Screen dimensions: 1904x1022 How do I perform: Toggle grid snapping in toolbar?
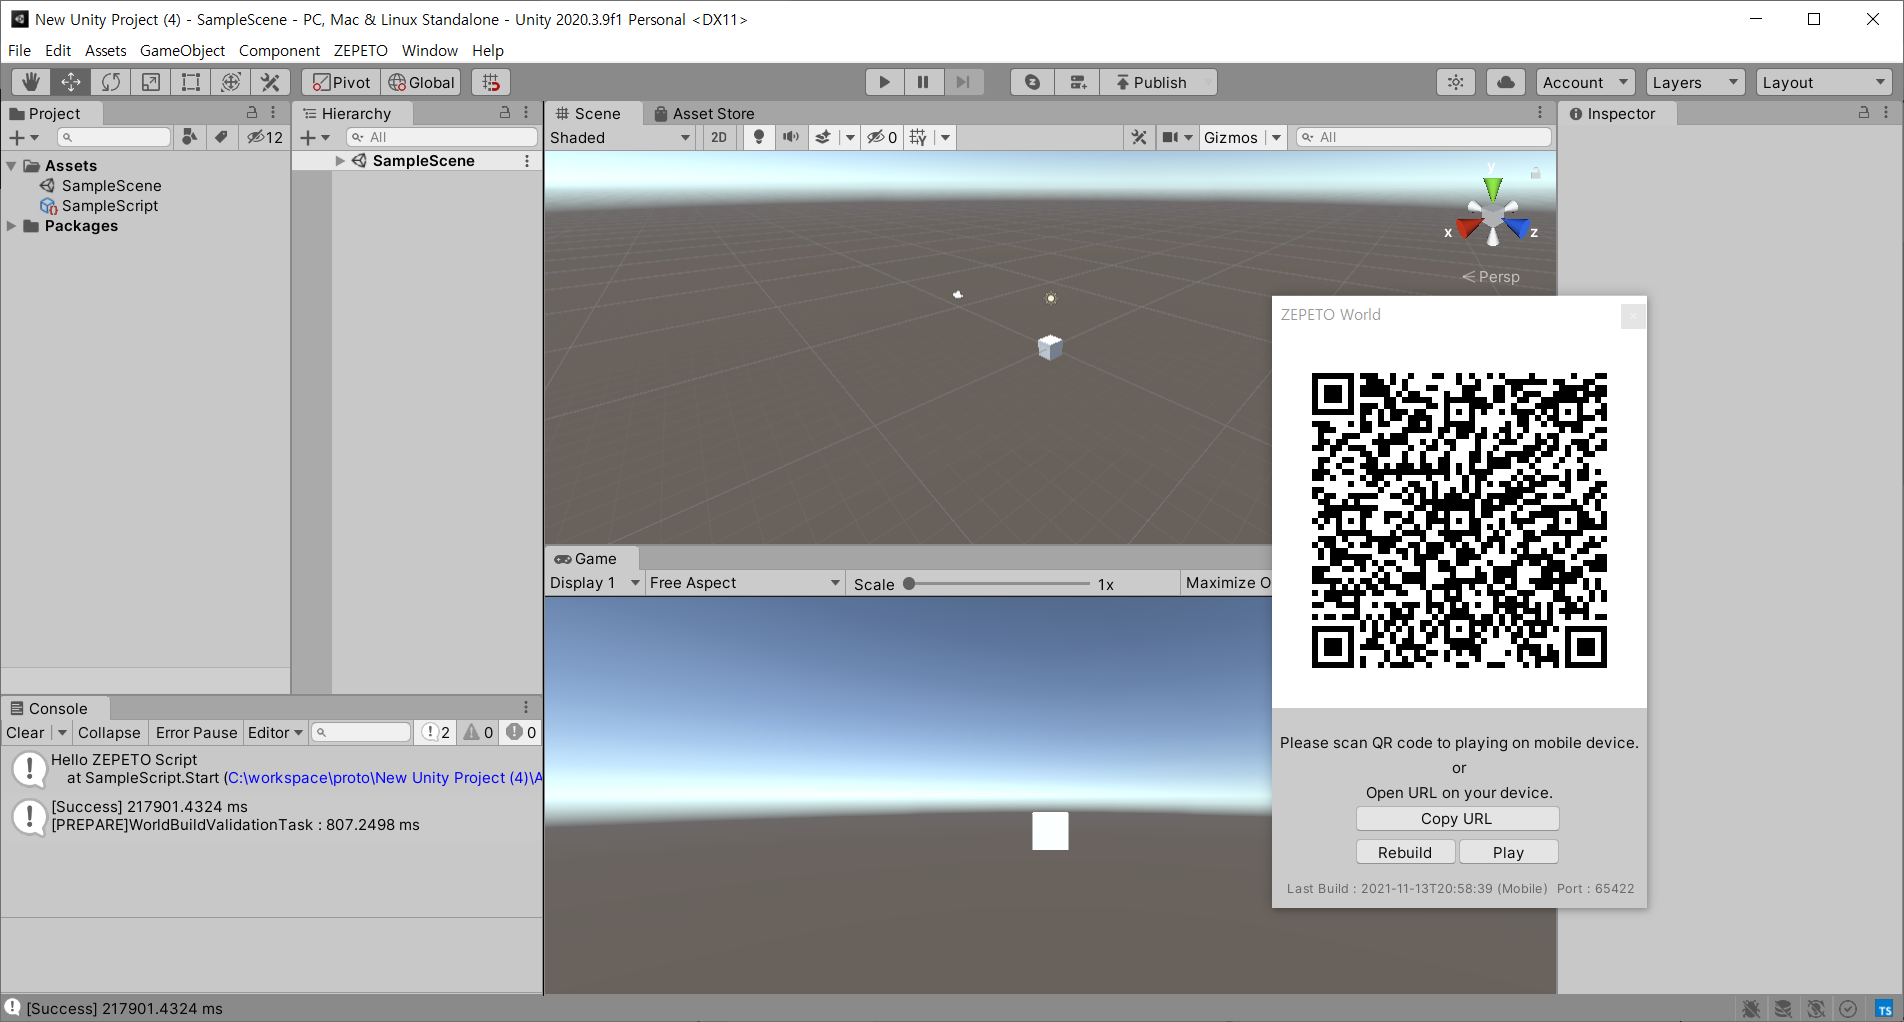[x=490, y=82]
